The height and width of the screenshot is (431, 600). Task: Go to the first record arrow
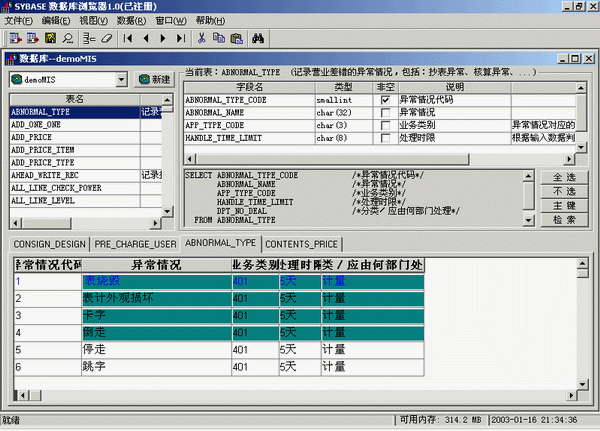point(128,38)
